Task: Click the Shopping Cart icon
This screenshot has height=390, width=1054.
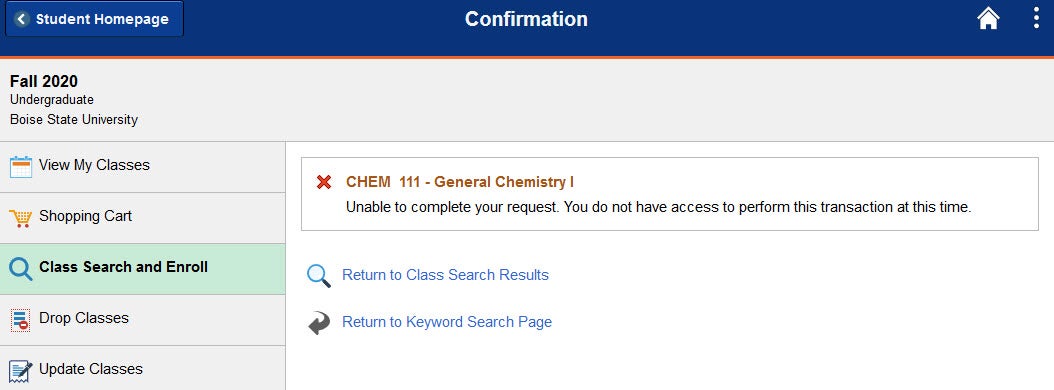Action: 21,218
